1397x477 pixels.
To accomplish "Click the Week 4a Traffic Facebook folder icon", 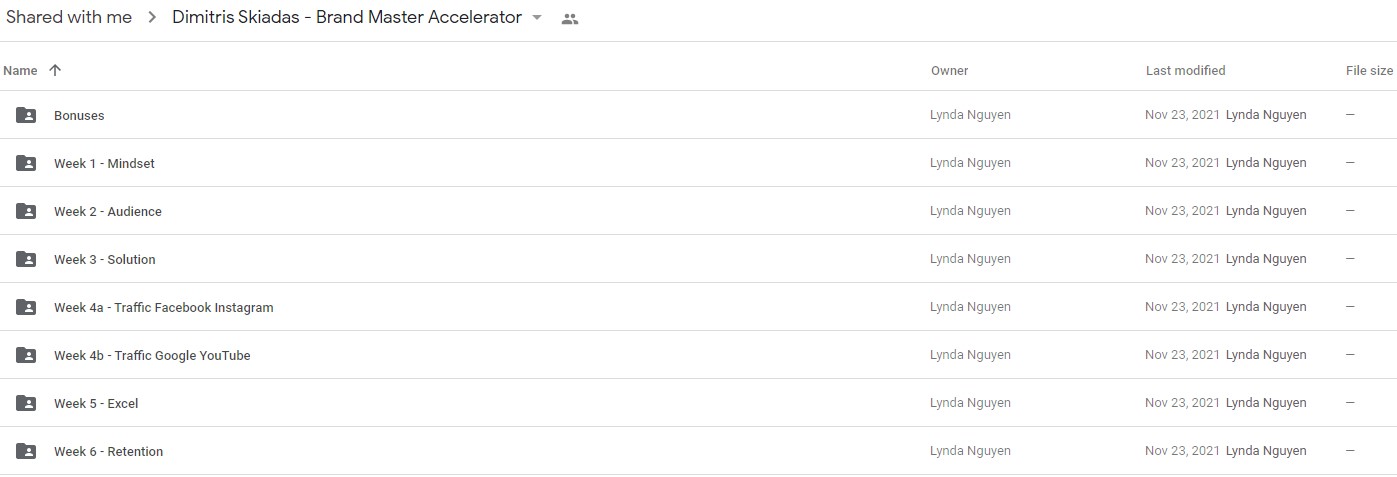I will (x=26, y=307).
